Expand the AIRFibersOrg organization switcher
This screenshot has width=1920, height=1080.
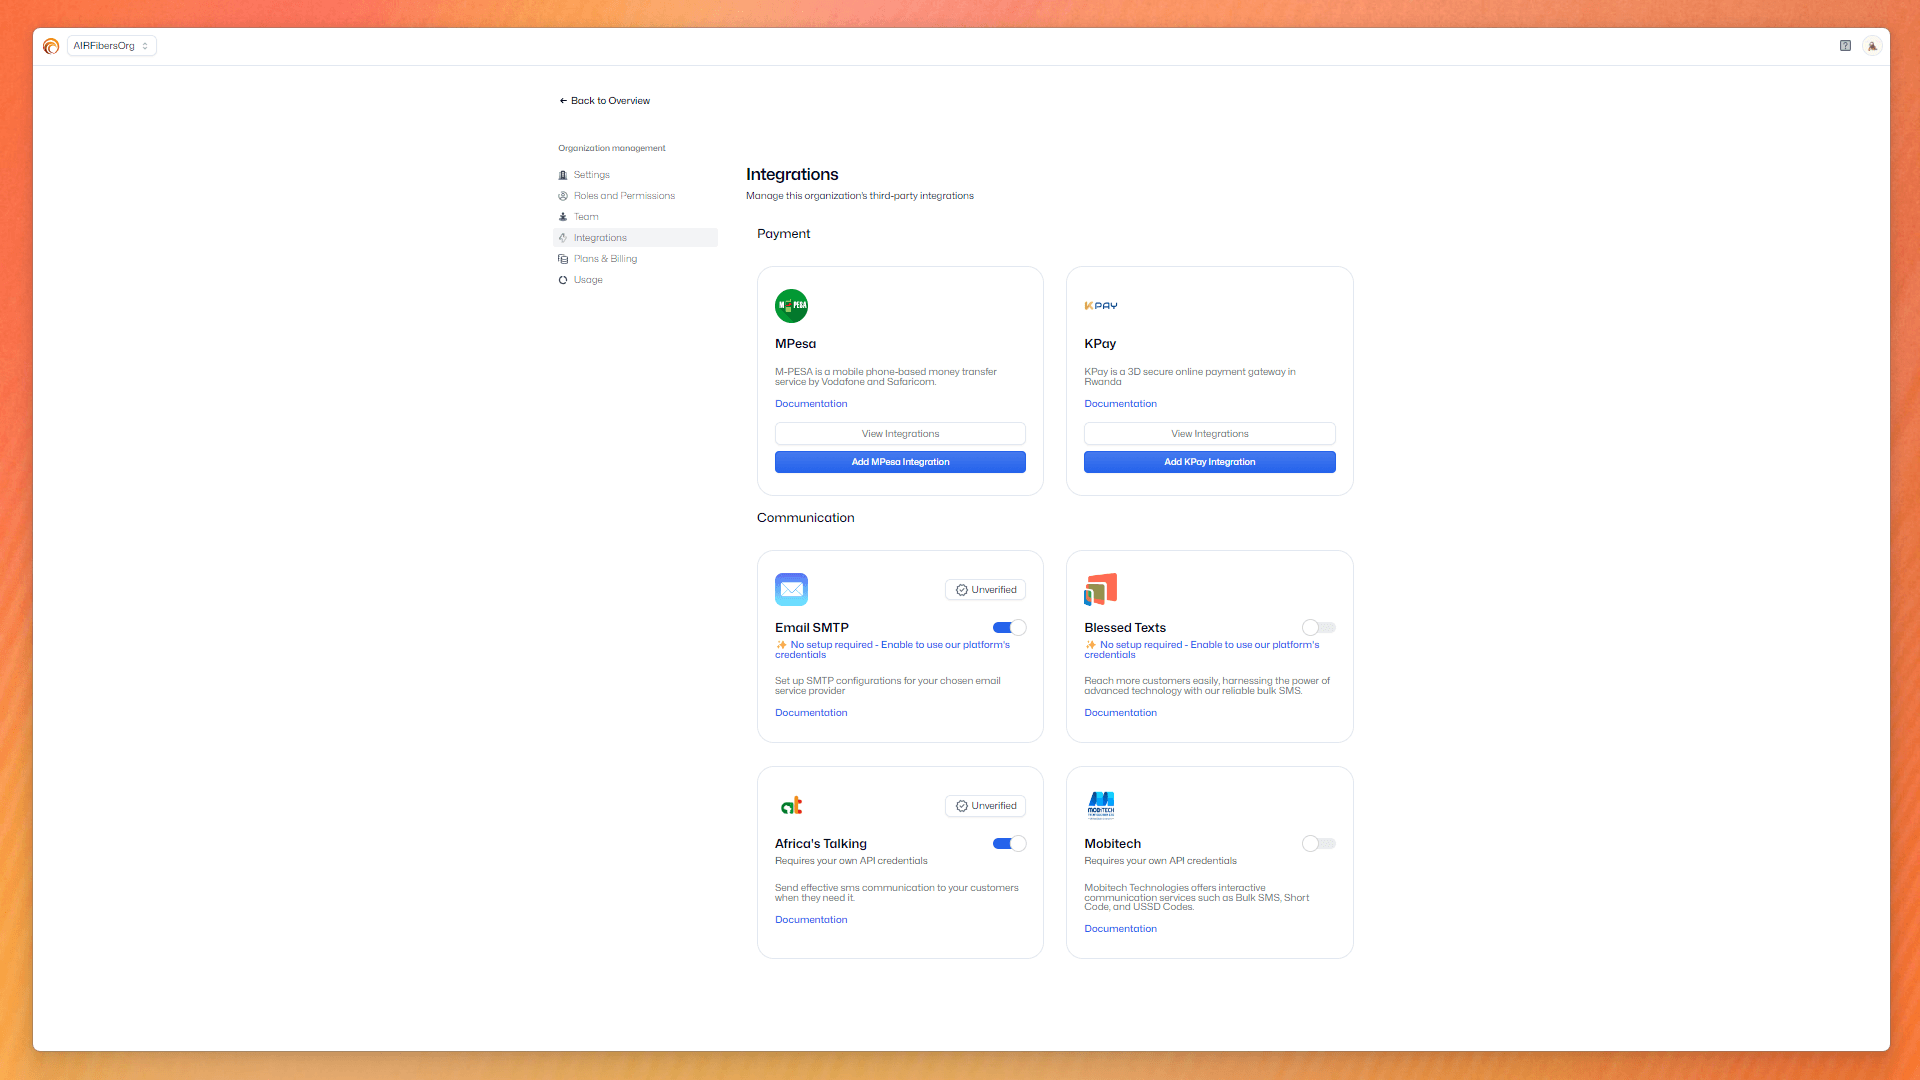pos(111,46)
